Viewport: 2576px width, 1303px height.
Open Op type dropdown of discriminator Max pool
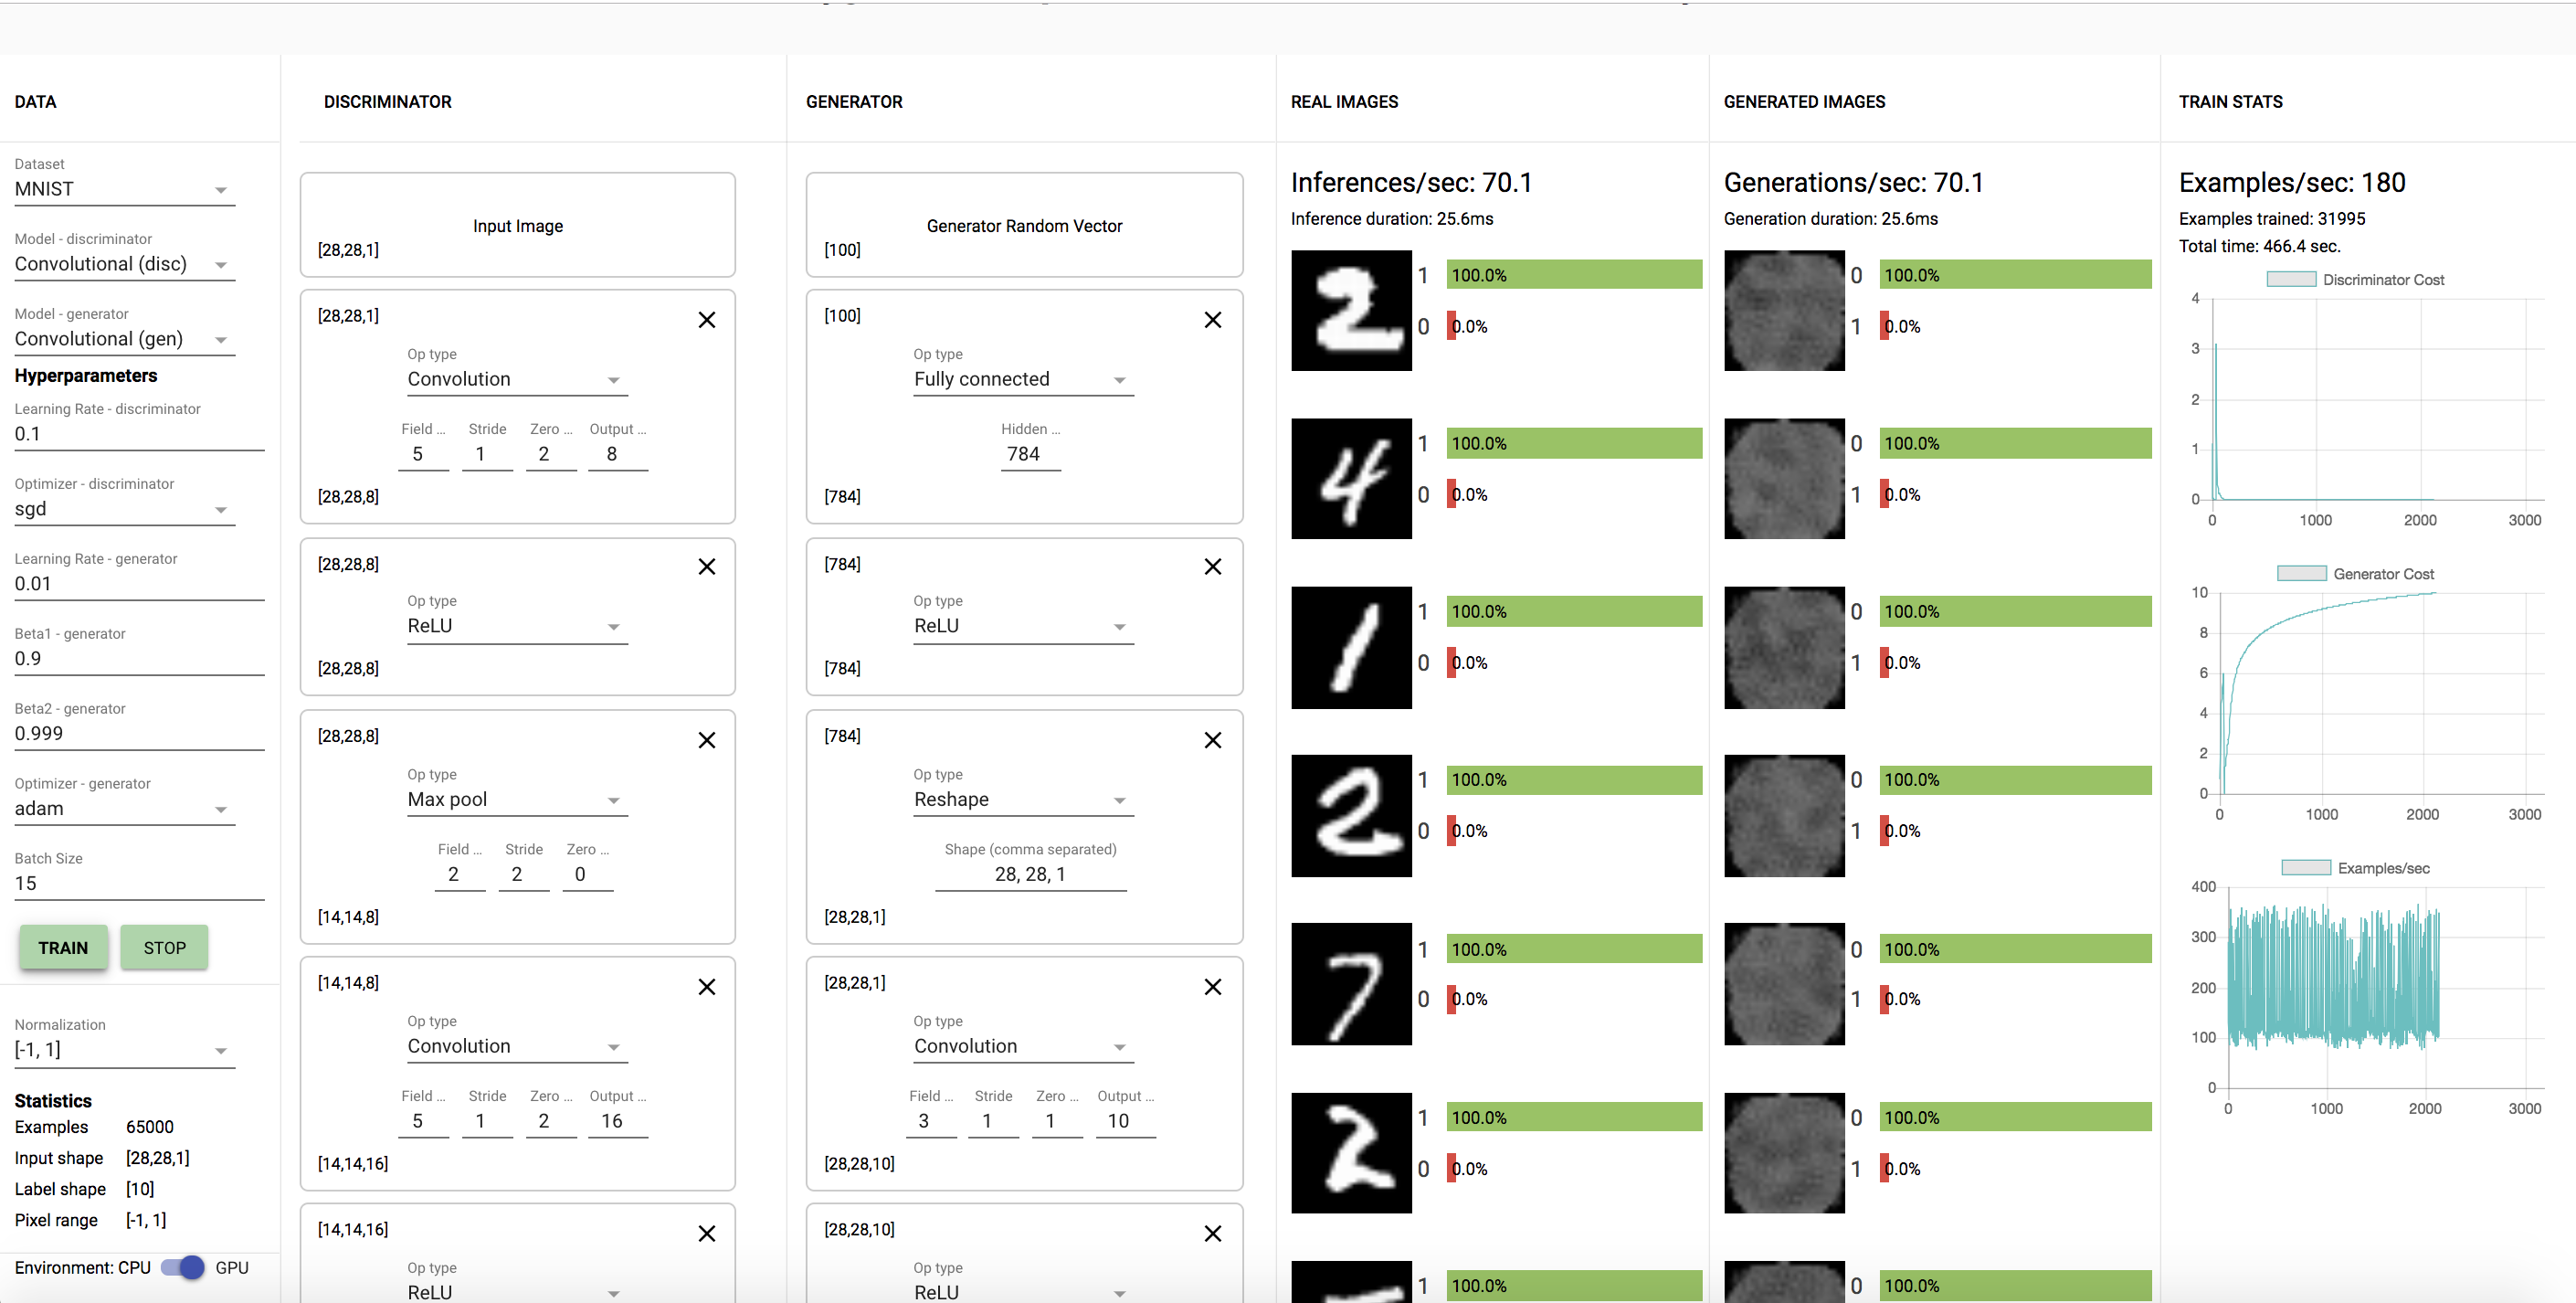pos(517,800)
